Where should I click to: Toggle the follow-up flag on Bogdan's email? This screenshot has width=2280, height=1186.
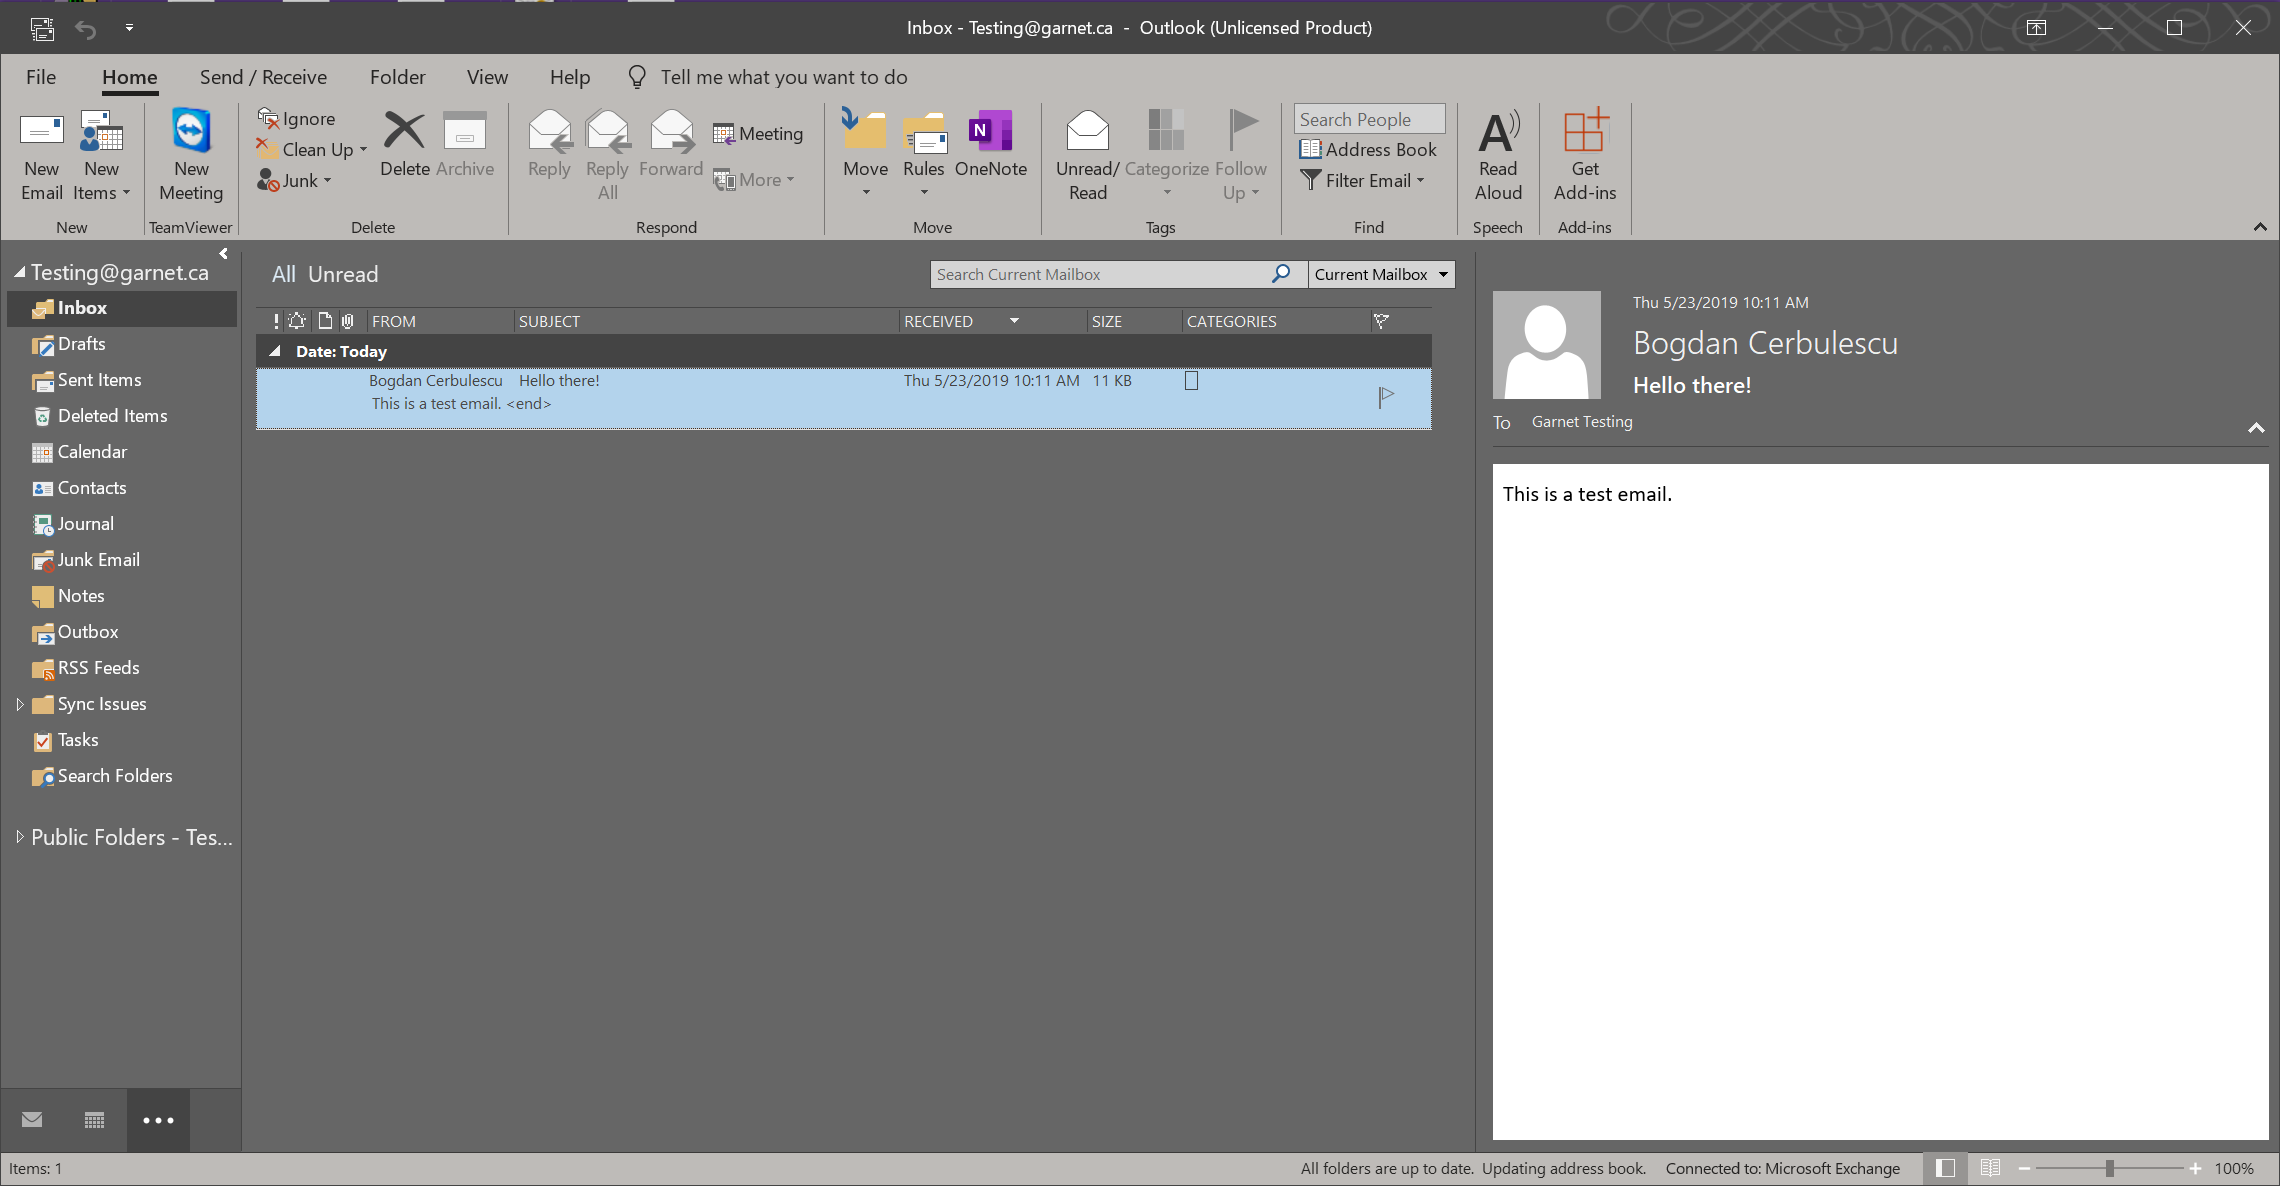[x=1386, y=397]
